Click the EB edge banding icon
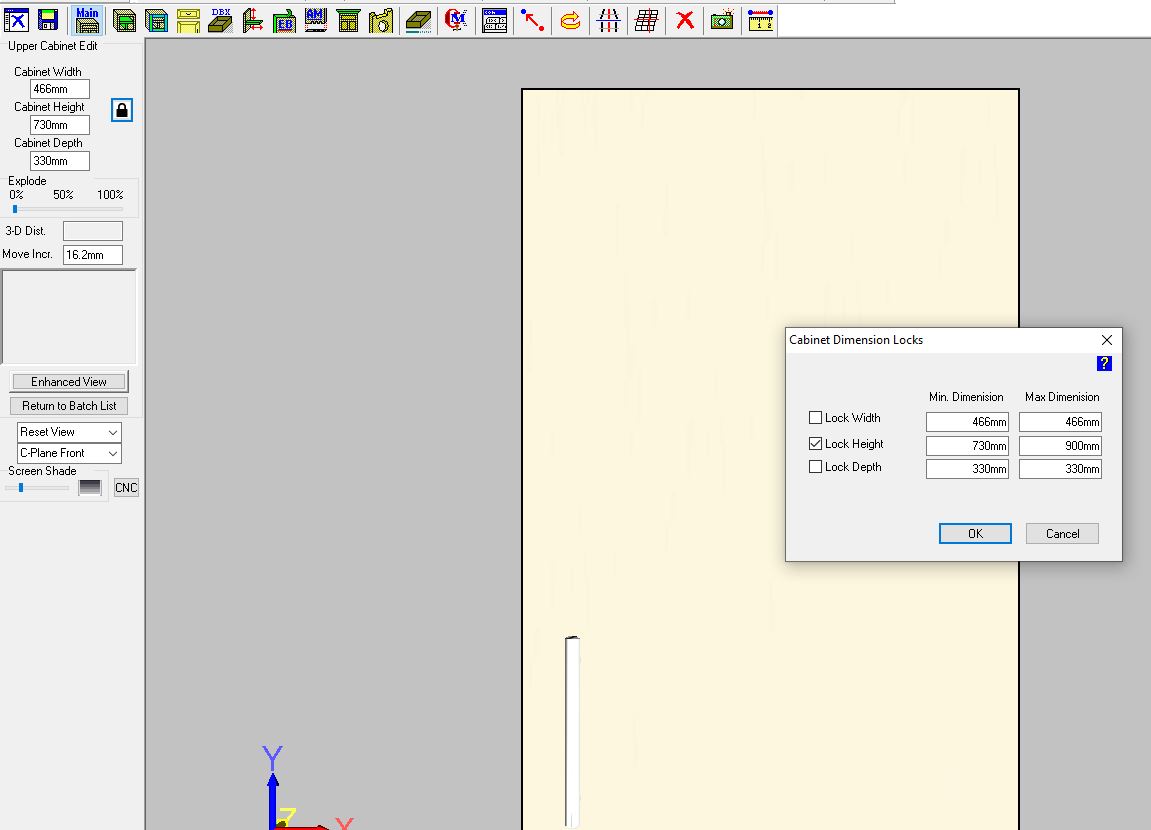1151x830 pixels. pyautogui.click(x=284, y=20)
